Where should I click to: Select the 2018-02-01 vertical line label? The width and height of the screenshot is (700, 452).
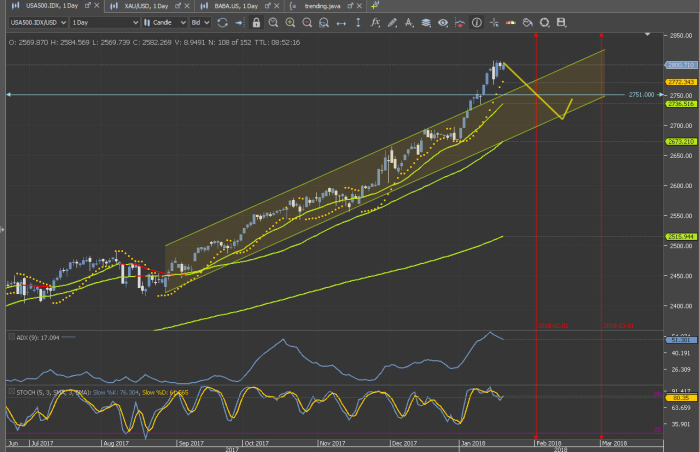[553, 326]
